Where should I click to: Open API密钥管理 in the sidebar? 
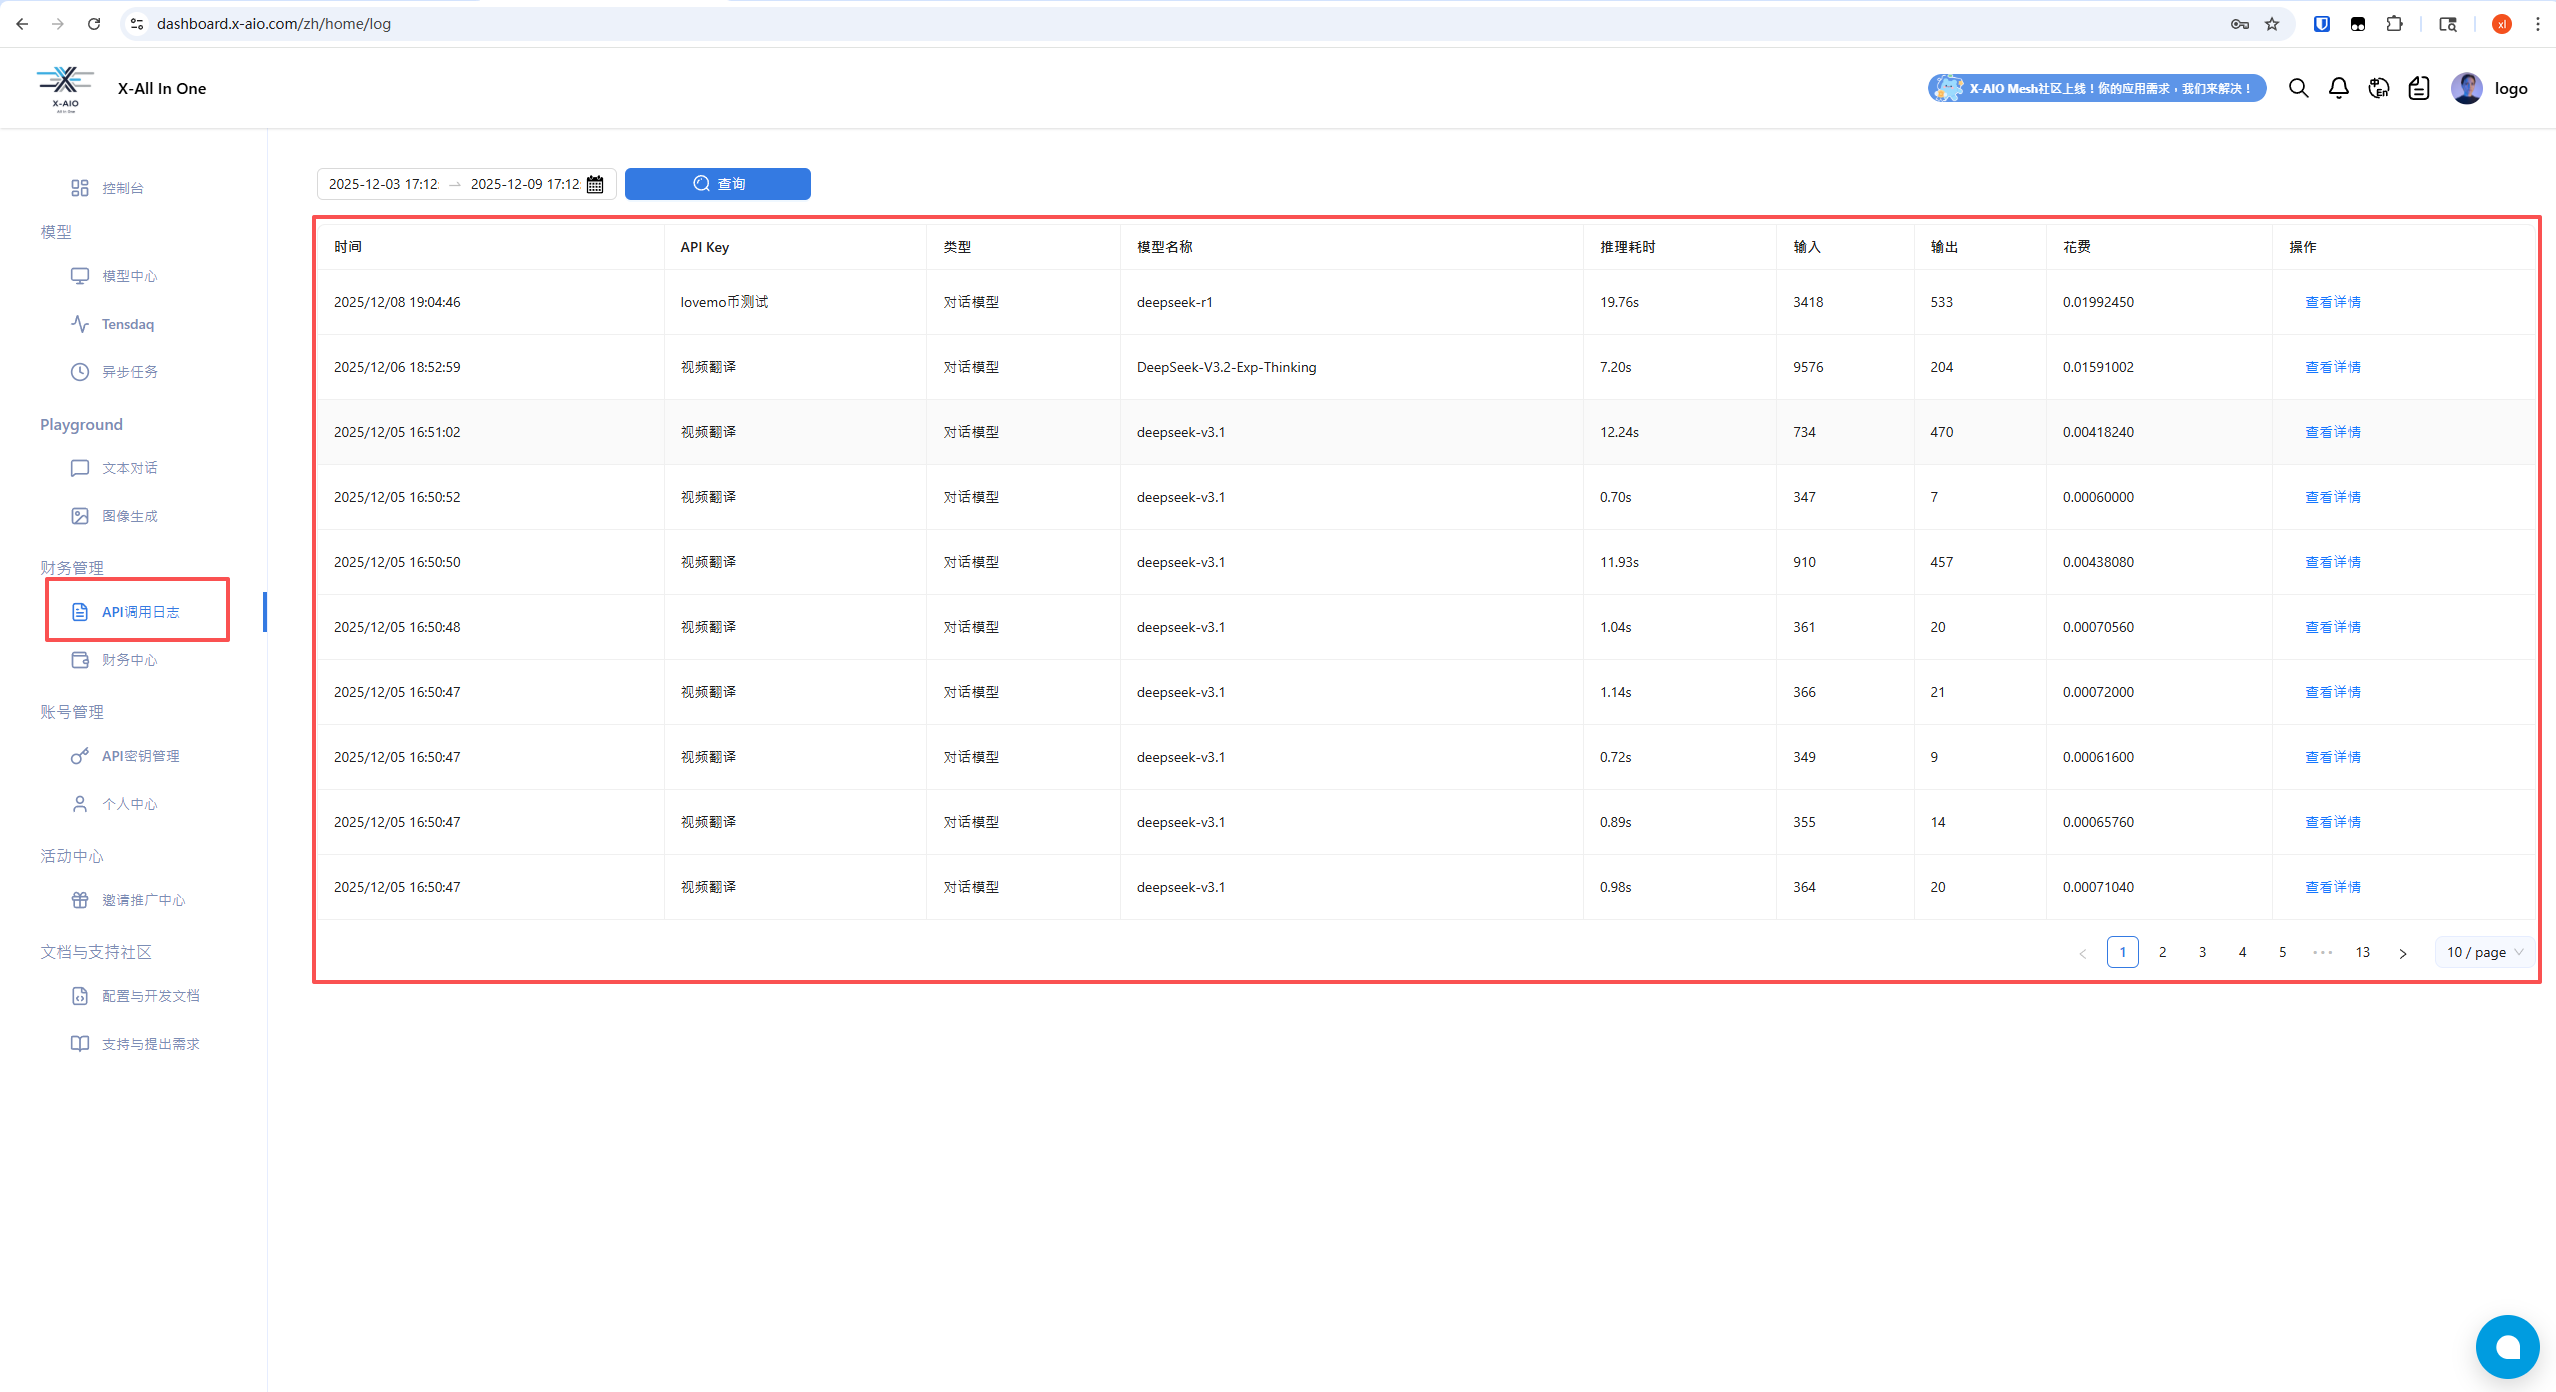[x=140, y=756]
